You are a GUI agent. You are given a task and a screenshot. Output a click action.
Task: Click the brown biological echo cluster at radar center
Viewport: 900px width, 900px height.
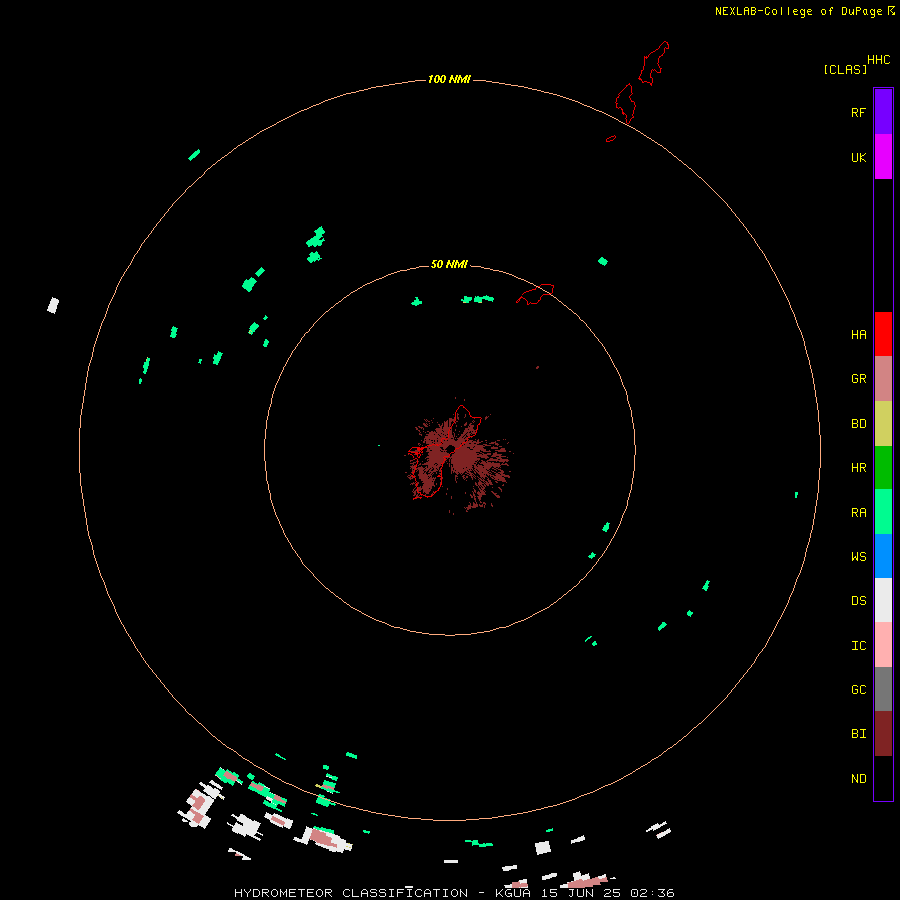[458, 455]
